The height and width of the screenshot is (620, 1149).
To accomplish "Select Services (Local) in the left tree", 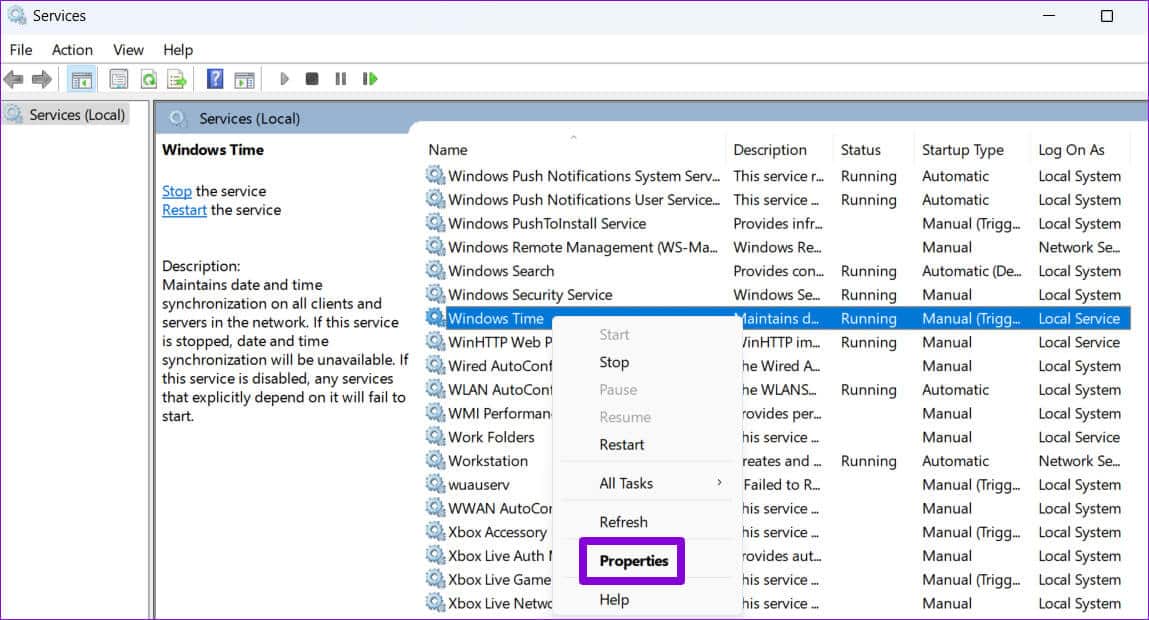I will tap(76, 114).
